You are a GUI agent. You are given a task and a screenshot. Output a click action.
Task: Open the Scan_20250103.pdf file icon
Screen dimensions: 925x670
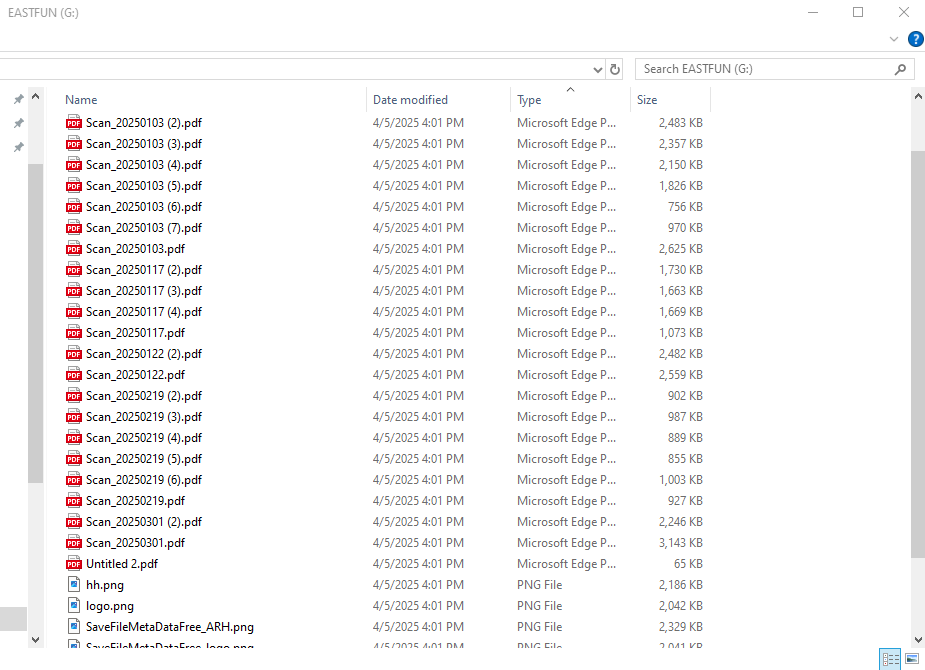tap(73, 248)
